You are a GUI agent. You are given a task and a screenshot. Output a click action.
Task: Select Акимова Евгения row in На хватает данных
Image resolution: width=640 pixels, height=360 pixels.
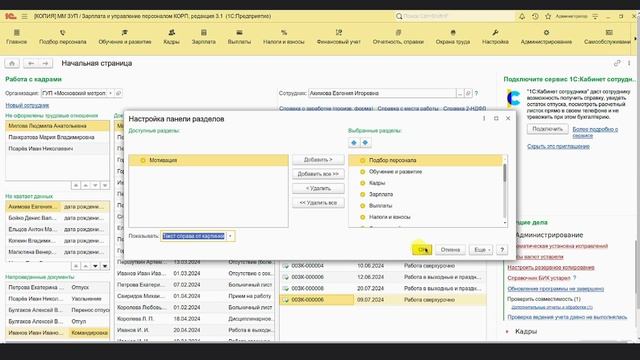click(x=57, y=207)
